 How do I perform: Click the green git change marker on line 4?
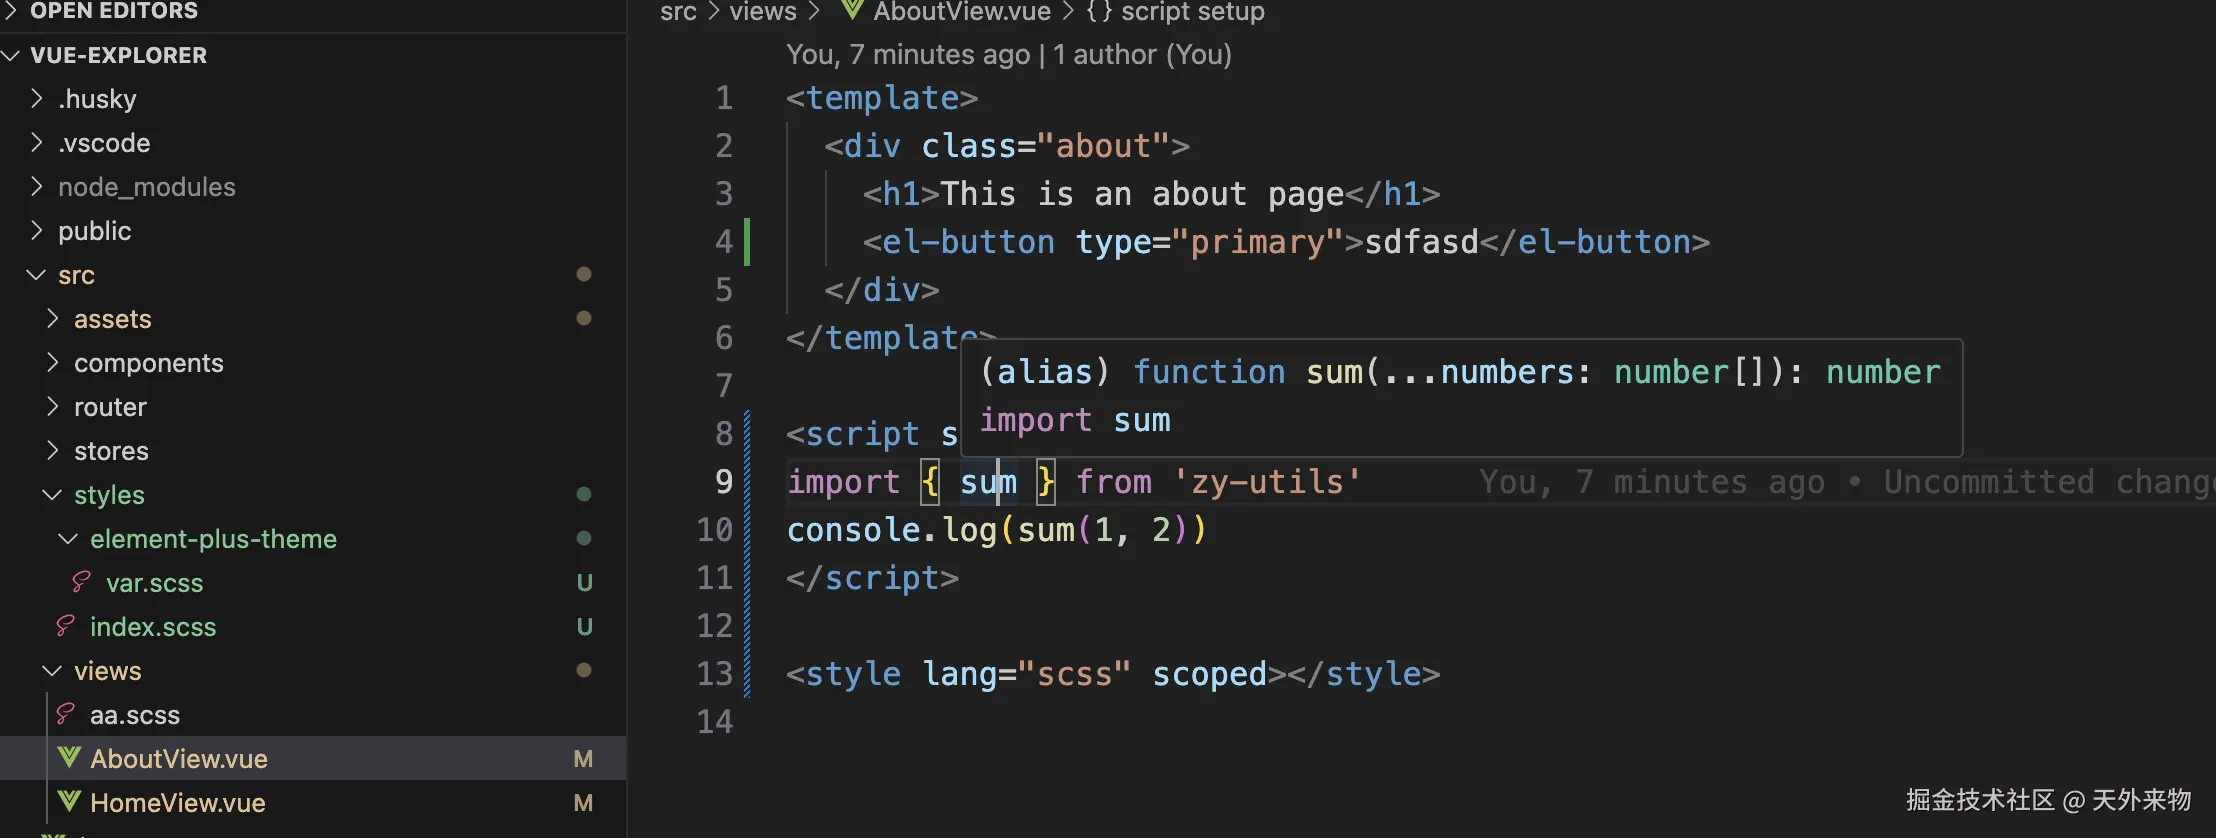coord(747,241)
